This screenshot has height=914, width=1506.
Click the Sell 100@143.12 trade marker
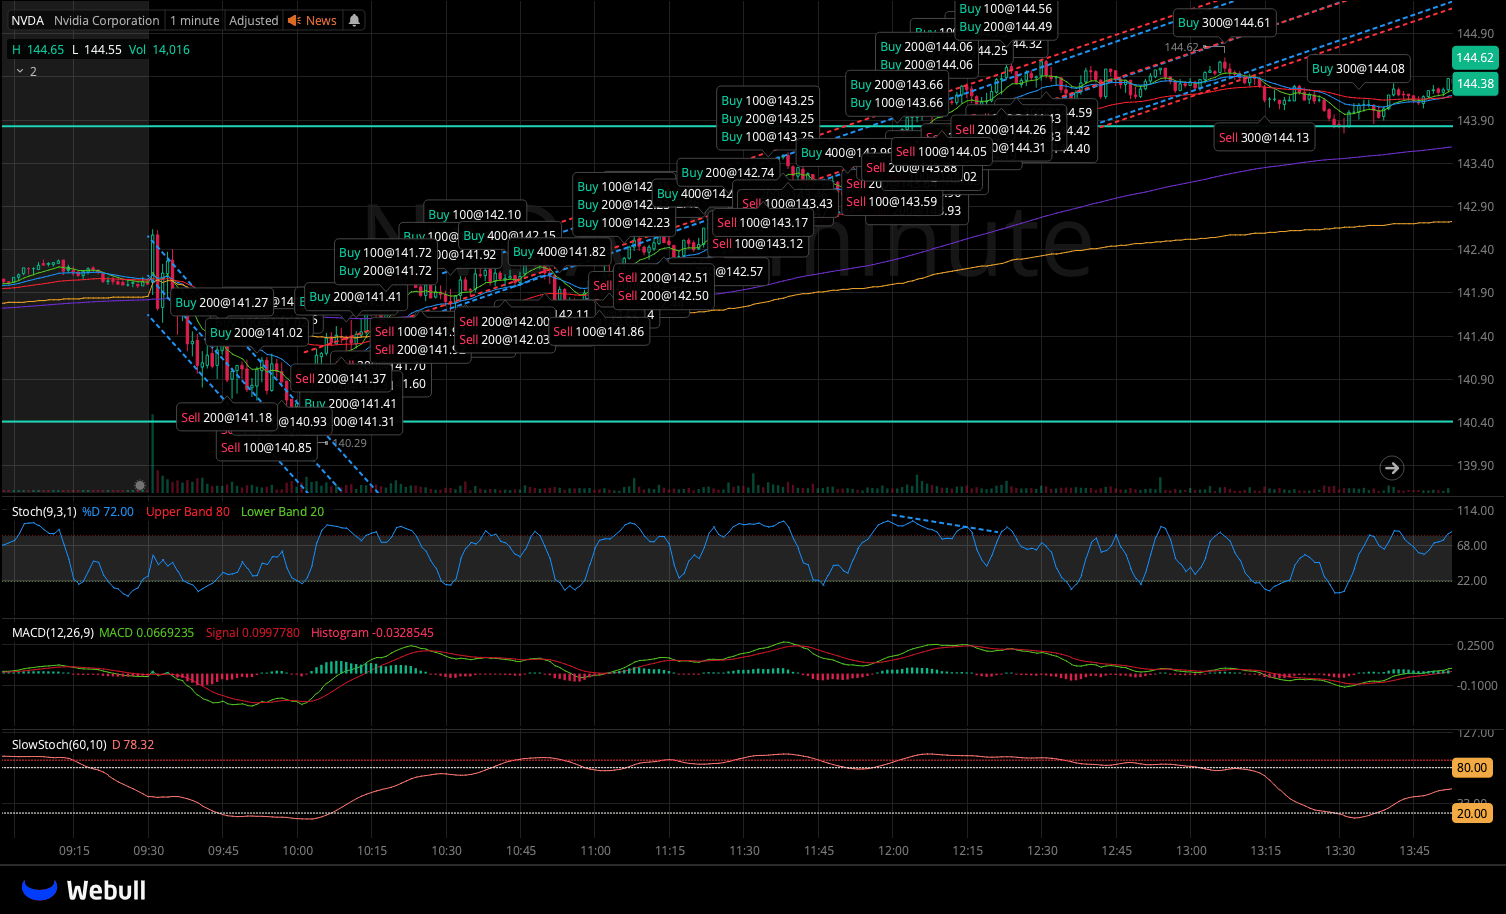(758, 244)
